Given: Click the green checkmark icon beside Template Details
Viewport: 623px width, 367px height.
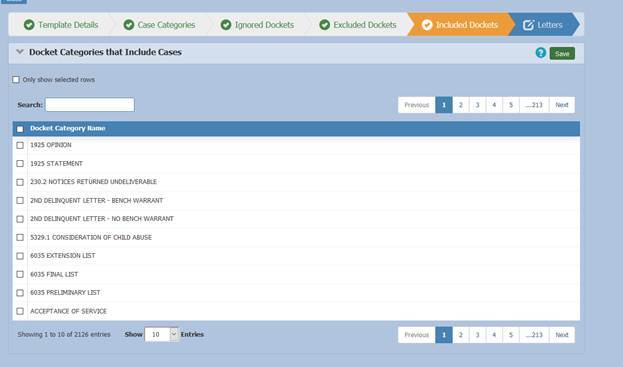Looking at the screenshot, I should [29, 25].
